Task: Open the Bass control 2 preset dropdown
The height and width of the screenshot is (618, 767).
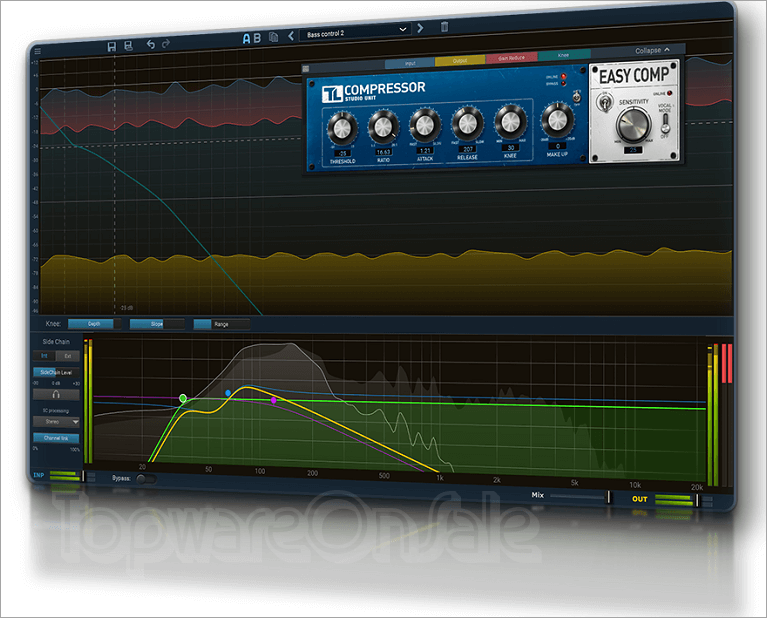Action: 356,32
